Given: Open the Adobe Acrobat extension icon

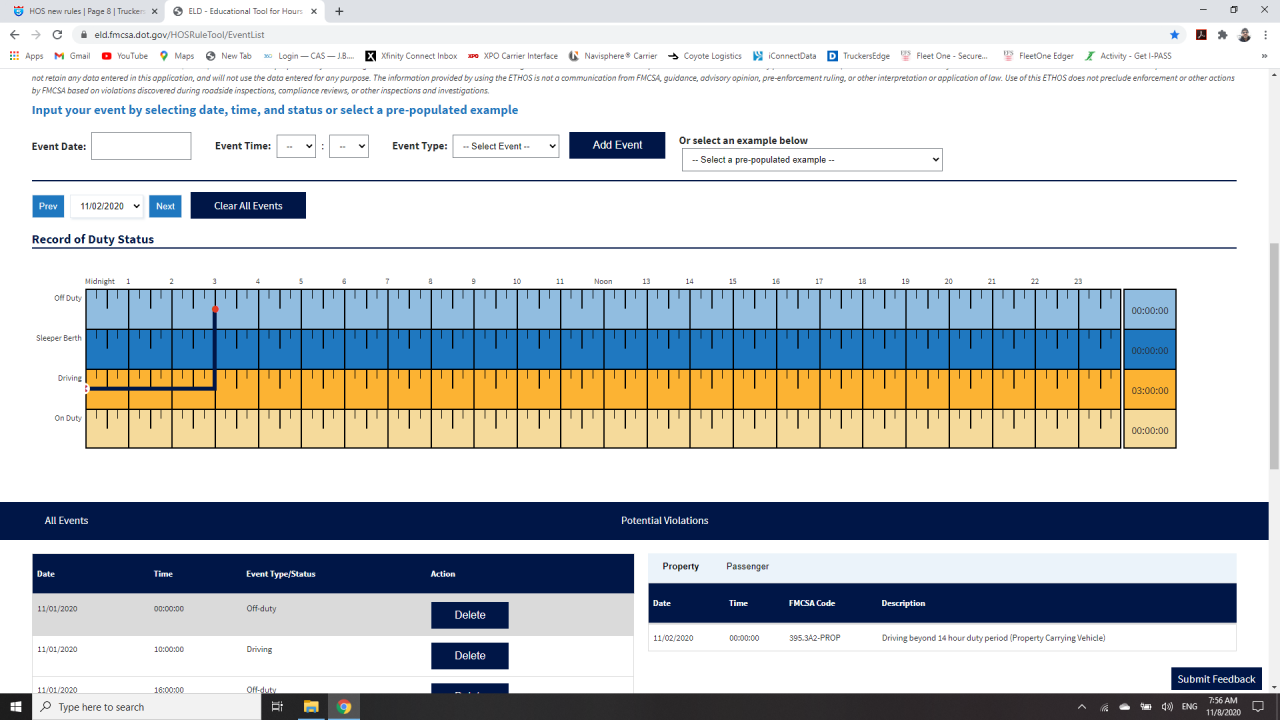Looking at the screenshot, I should coord(1201,34).
